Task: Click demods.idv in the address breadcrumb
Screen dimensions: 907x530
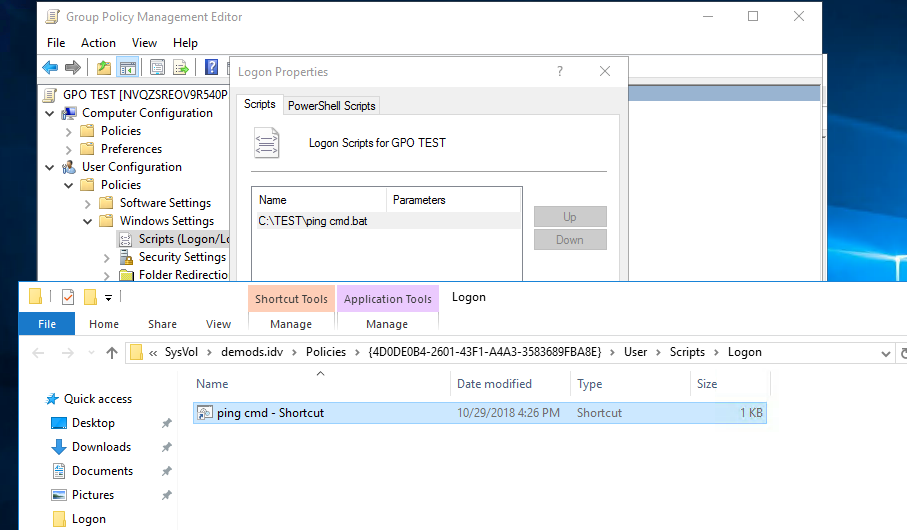Action: [252, 352]
